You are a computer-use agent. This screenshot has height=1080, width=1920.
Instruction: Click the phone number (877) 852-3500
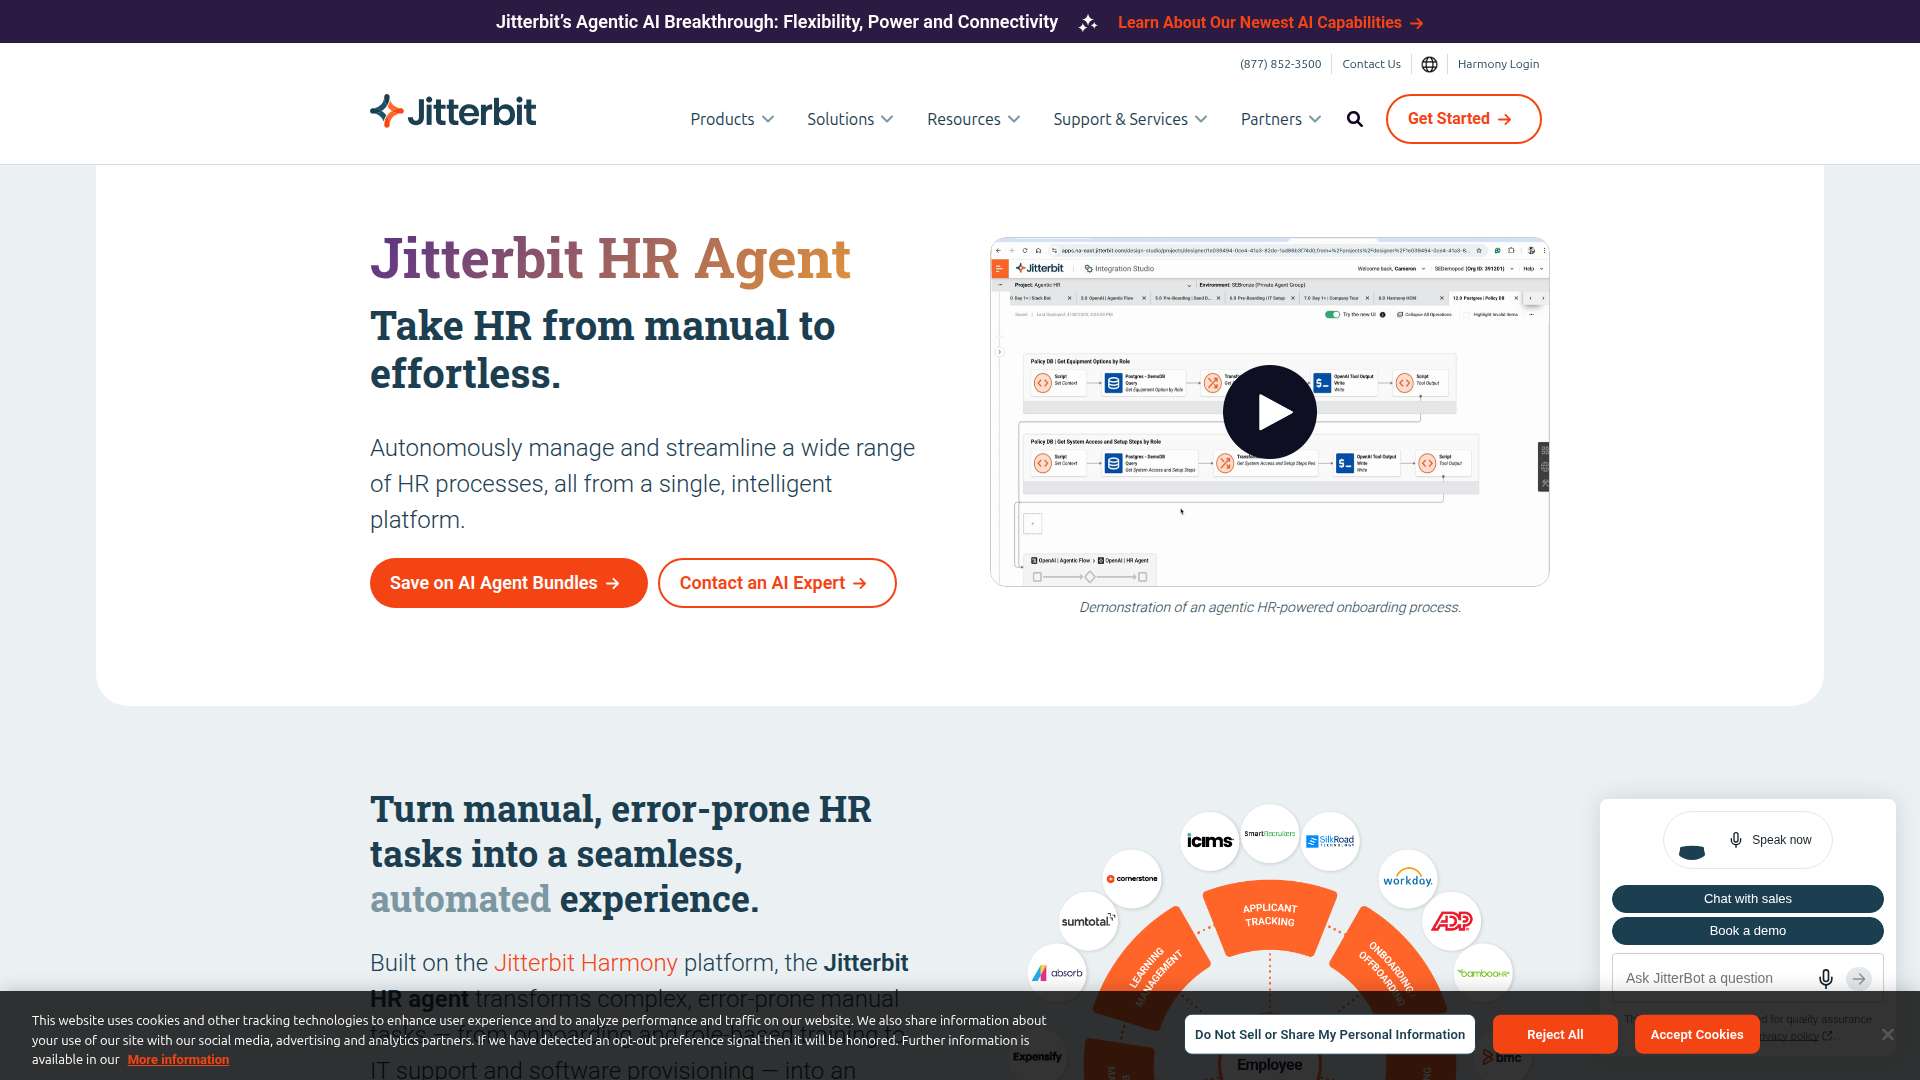[1280, 64]
